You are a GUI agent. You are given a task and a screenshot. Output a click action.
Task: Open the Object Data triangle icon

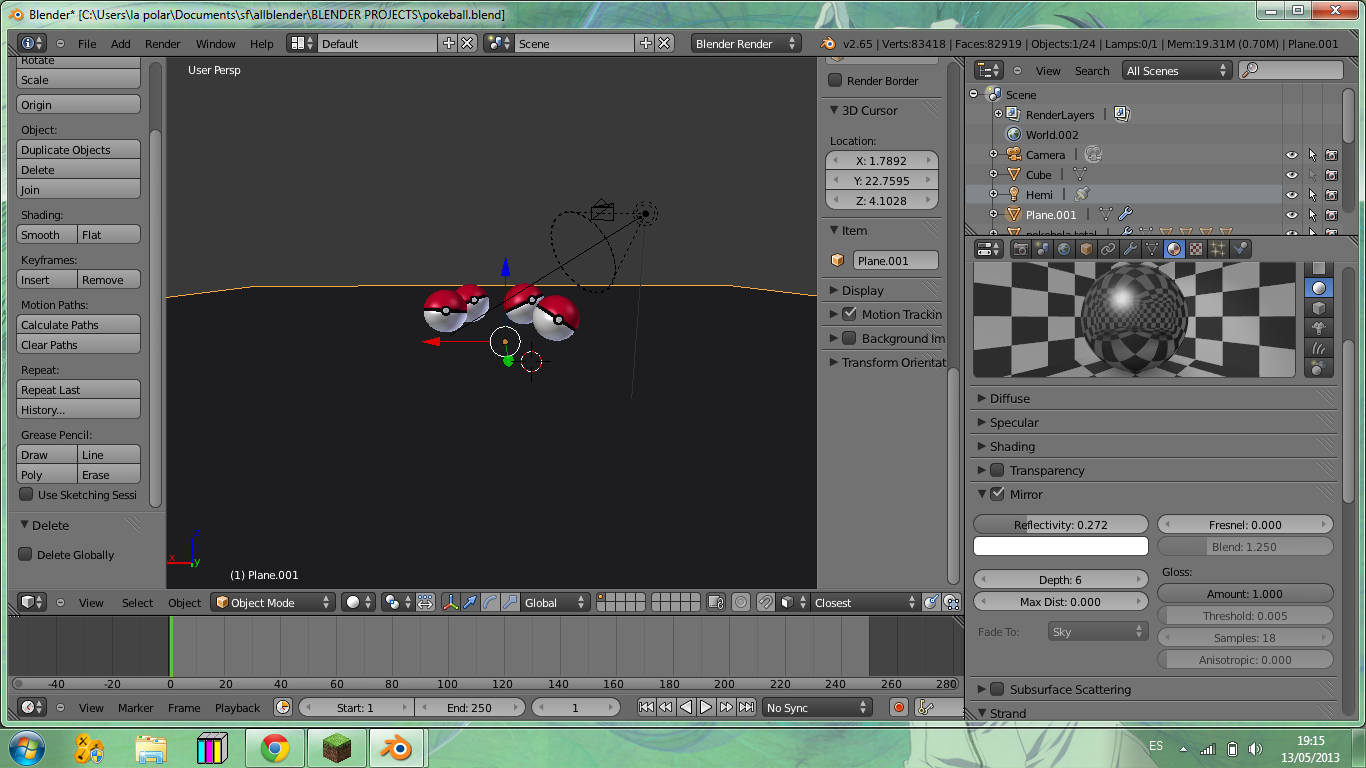click(1152, 249)
